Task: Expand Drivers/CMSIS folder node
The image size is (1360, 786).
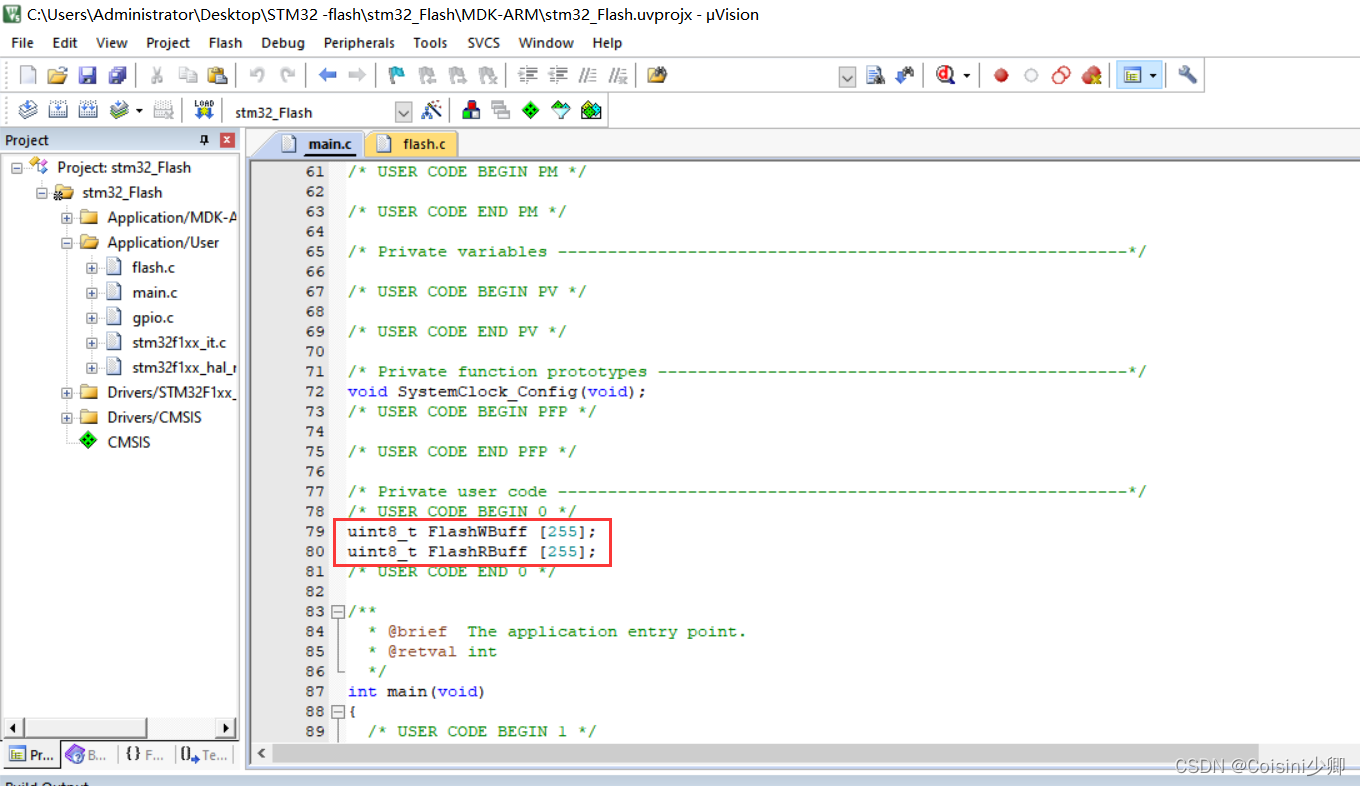Action: click(67, 418)
